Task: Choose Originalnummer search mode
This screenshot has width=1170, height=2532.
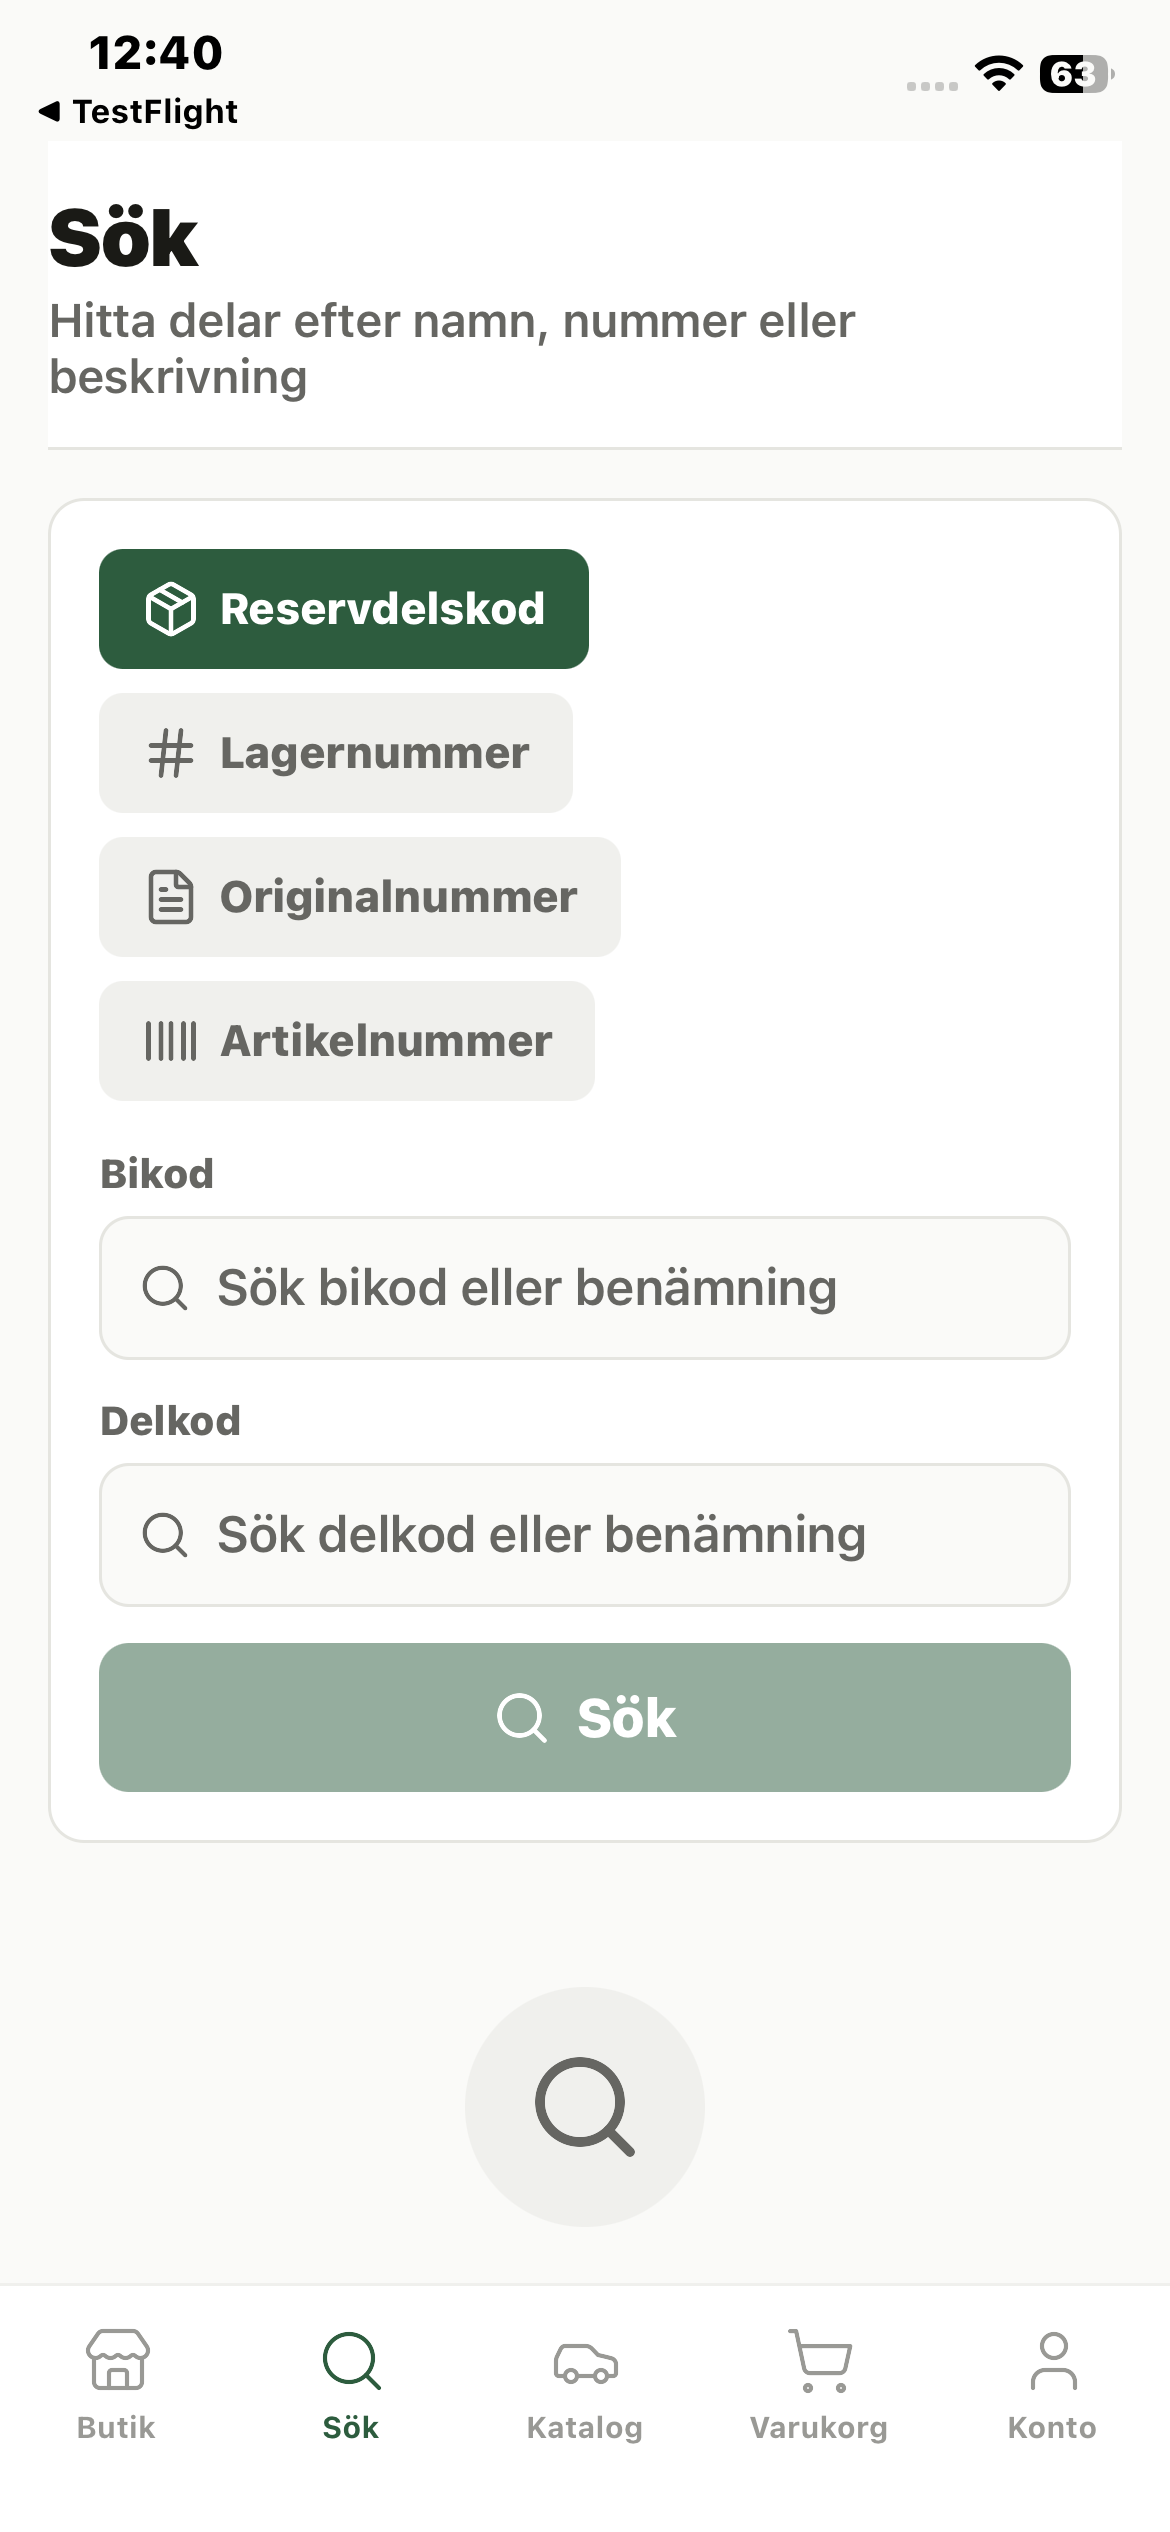Action: (360, 897)
